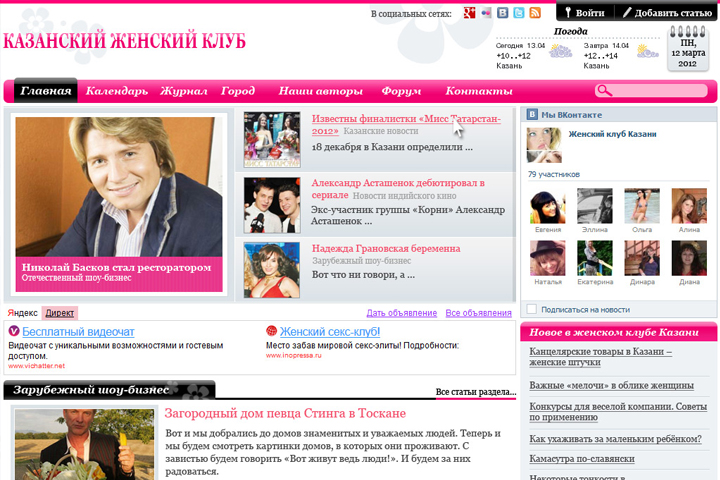
Task: Open member Наталья's avatar
Action: click(x=548, y=258)
